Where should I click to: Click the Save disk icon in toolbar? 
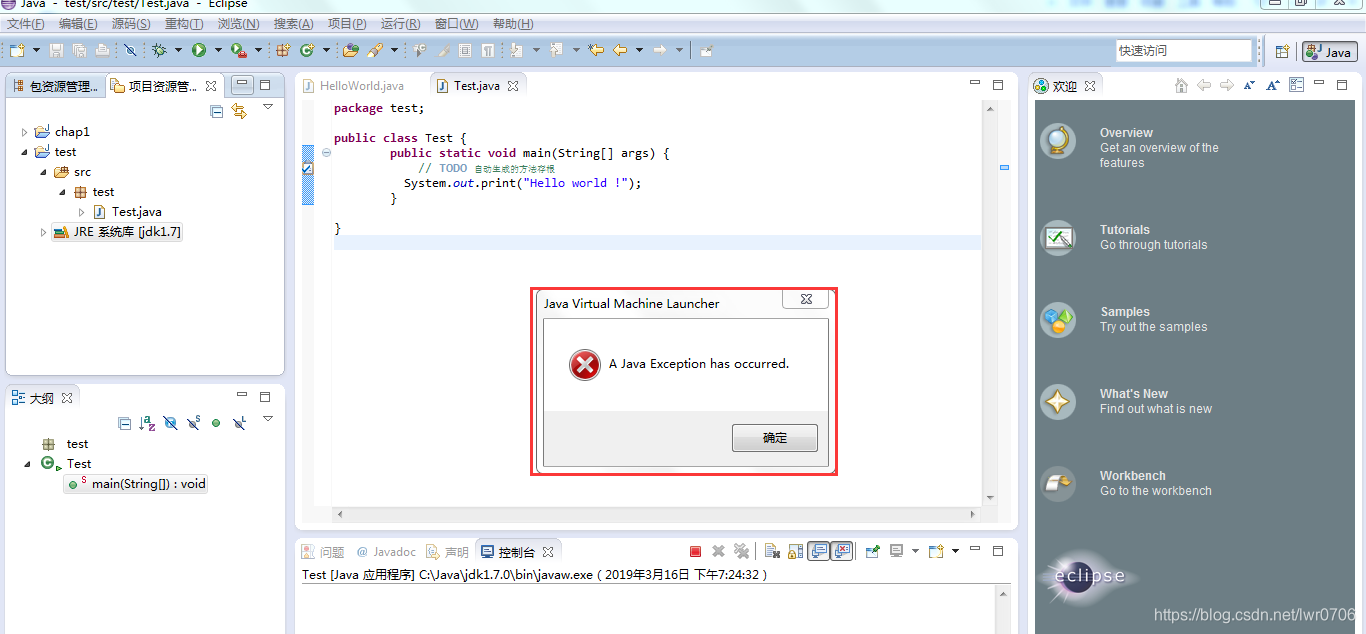(56, 50)
